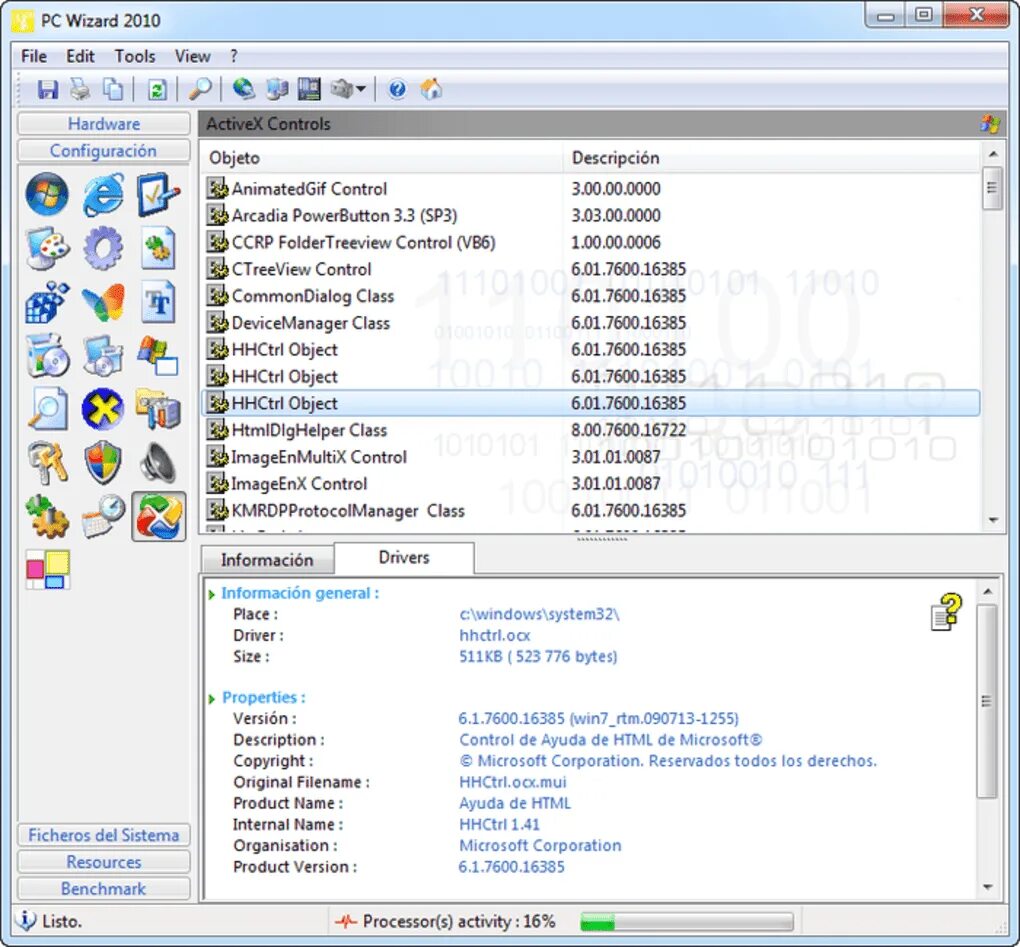Open the View menu
1020x947 pixels.
193,57
